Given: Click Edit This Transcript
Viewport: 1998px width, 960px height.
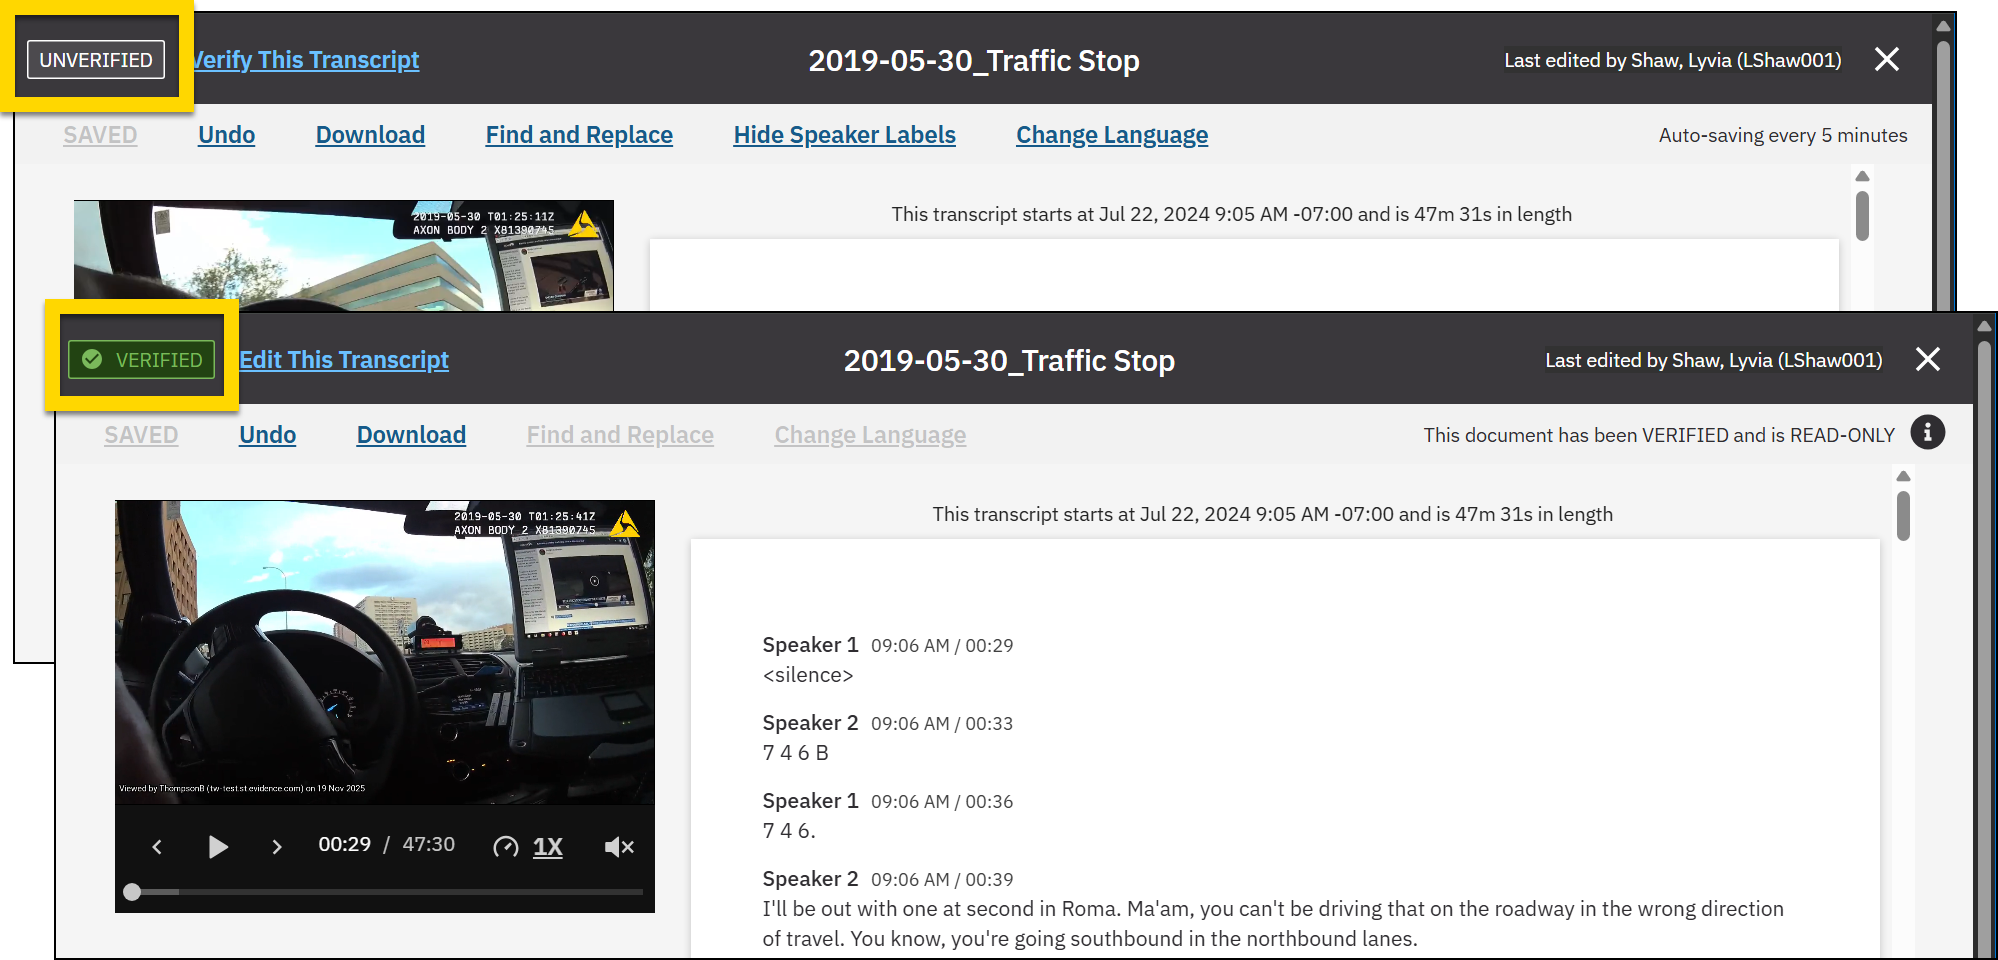Looking at the screenshot, I should click(344, 360).
